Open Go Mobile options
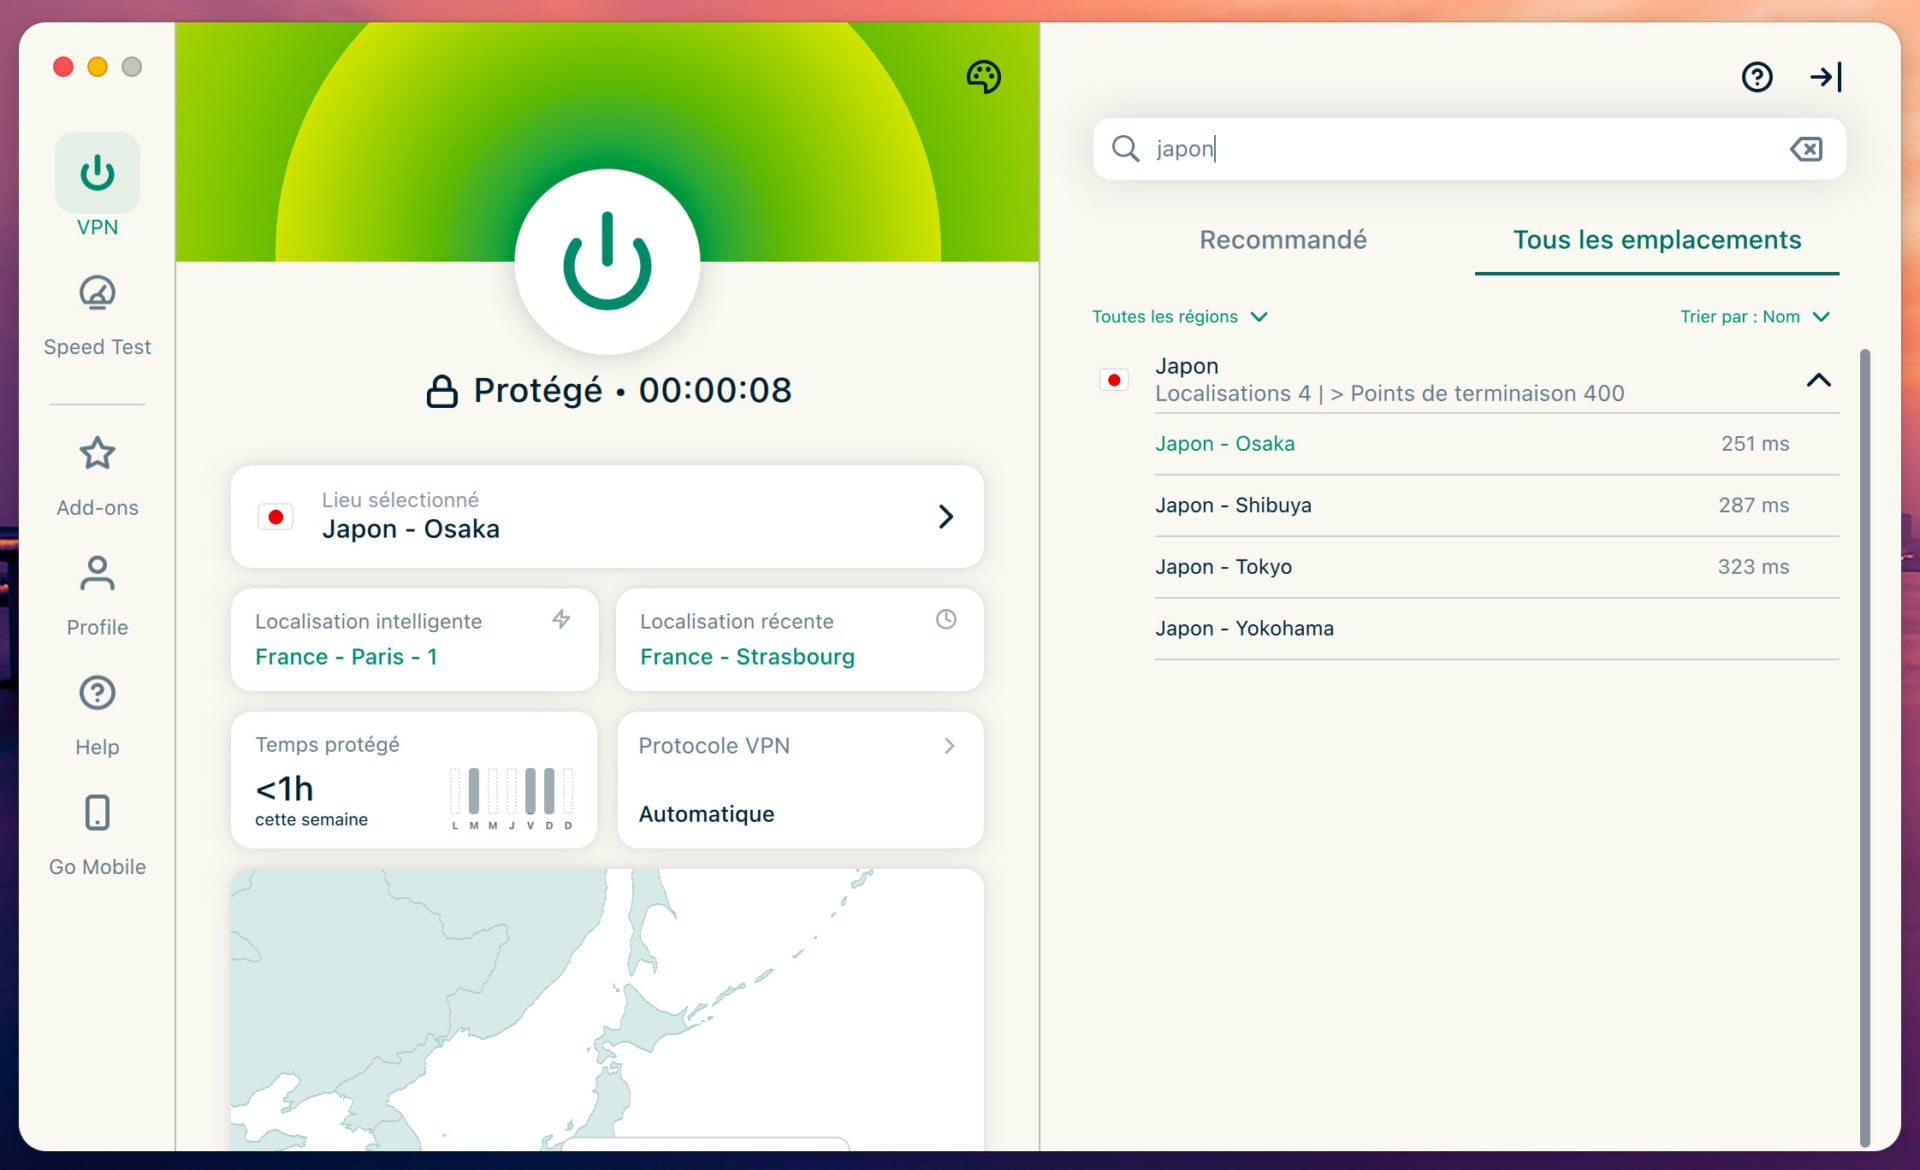Image resolution: width=1920 pixels, height=1170 pixels. pos(96,830)
